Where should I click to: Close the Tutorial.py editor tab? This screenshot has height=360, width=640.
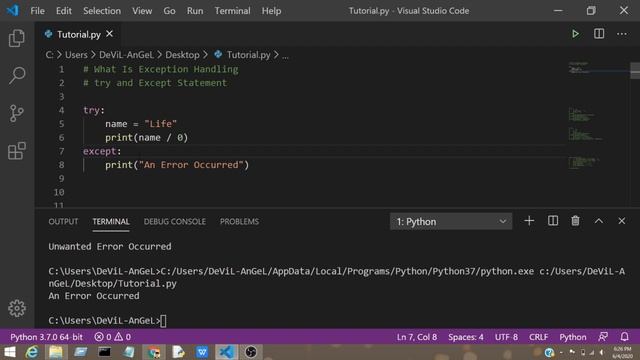(x=109, y=34)
